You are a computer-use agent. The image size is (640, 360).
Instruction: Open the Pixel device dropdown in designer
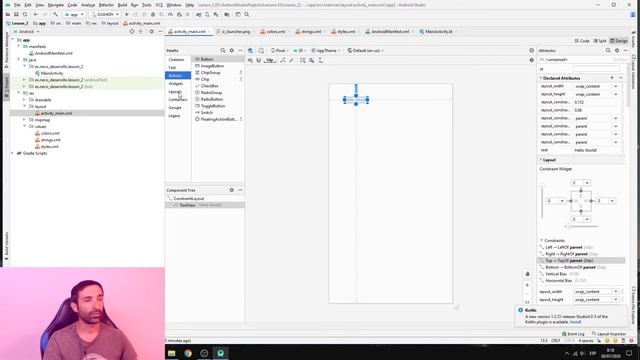click(280, 51)
